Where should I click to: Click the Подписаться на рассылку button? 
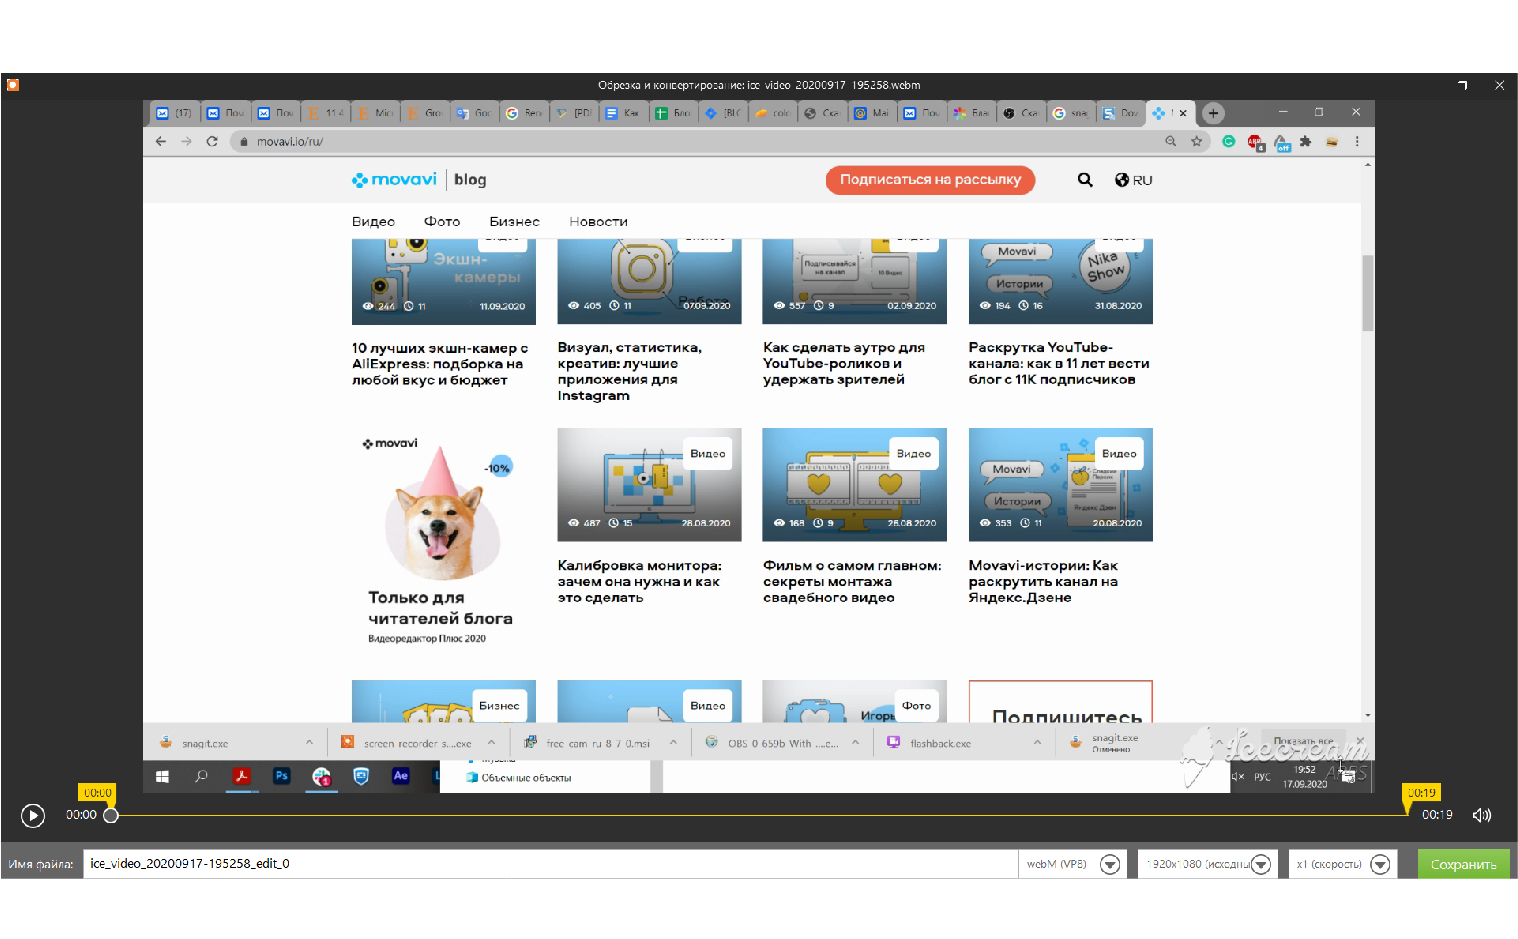click(x=929, y=180)
